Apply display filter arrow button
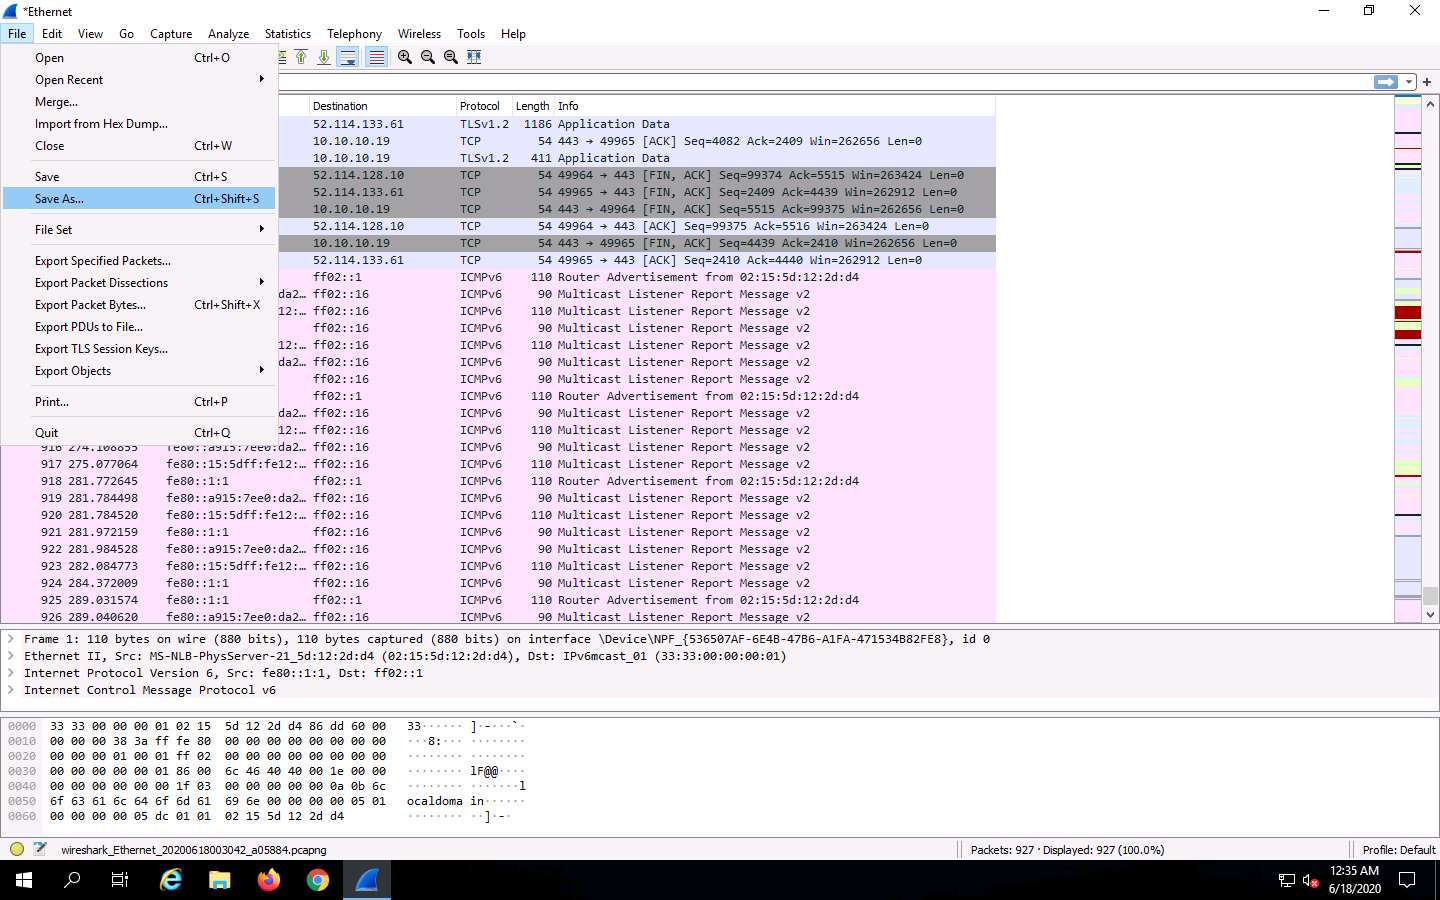The image size is (1440, 900). (x=1386, y=82)
